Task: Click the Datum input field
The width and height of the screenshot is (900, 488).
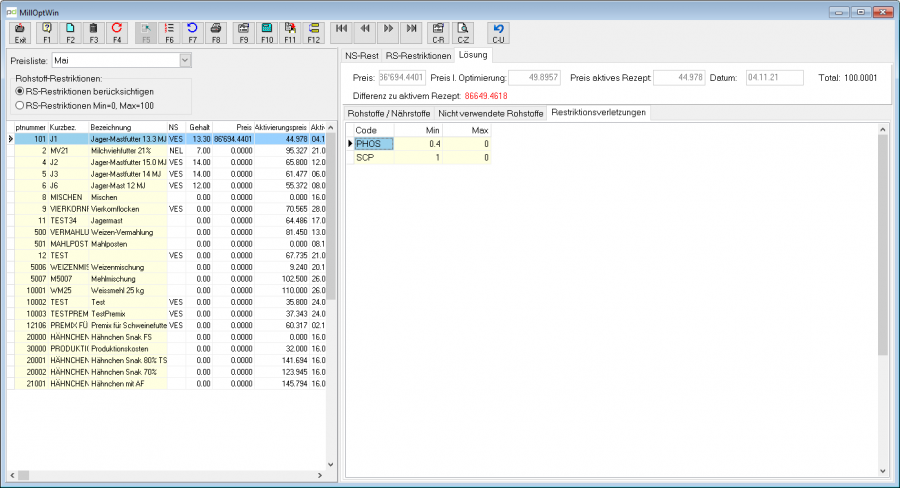Action: point(774,78)
